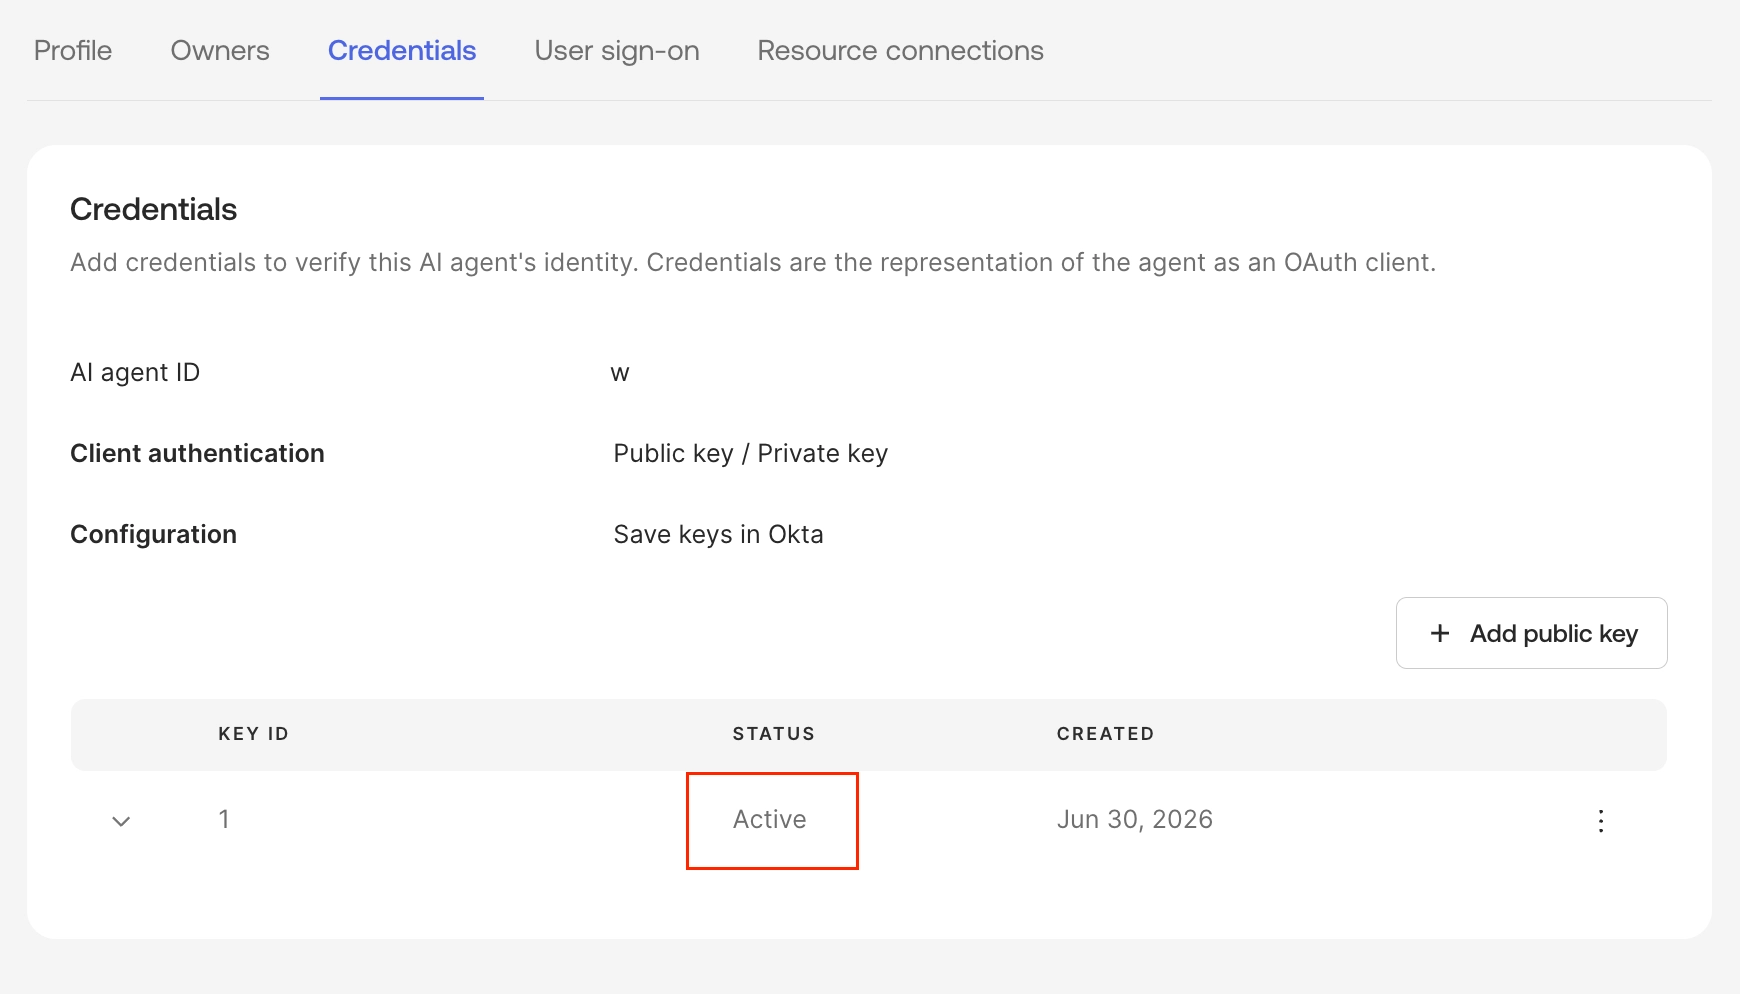
Task: Click the Save keys in Okta text
Action: [718, 534]
